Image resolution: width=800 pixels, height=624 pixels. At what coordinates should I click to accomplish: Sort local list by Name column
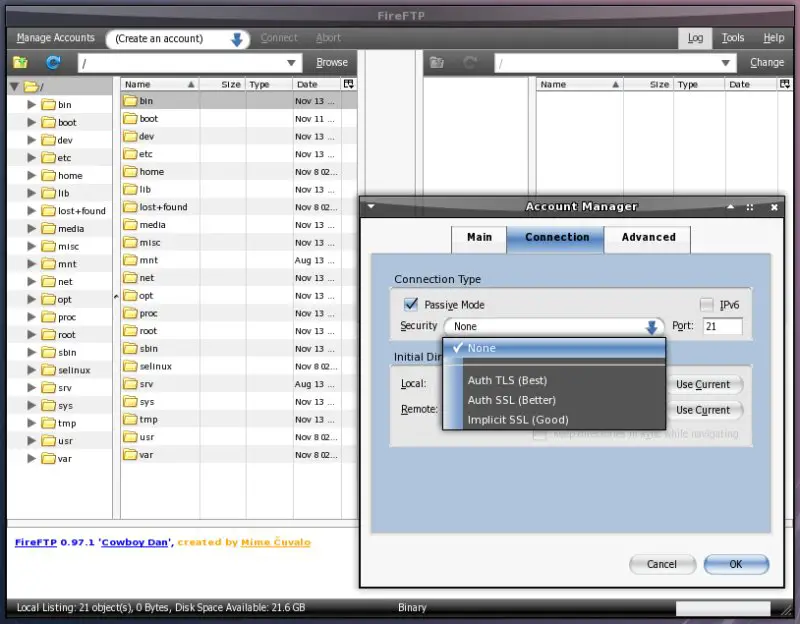click(x=159, y=84)
